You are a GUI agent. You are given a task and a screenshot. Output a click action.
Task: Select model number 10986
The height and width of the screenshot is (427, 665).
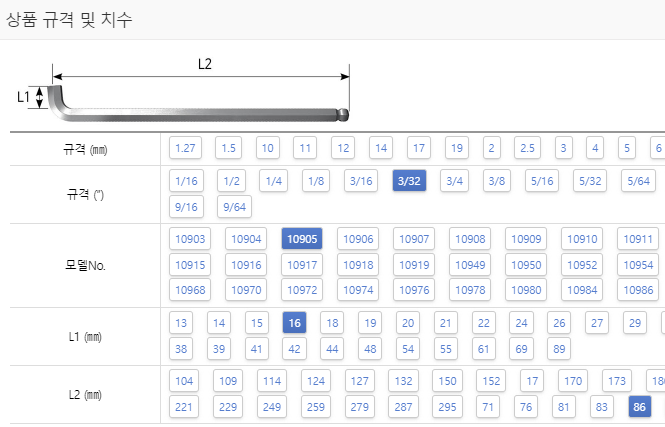pos(638,290)
